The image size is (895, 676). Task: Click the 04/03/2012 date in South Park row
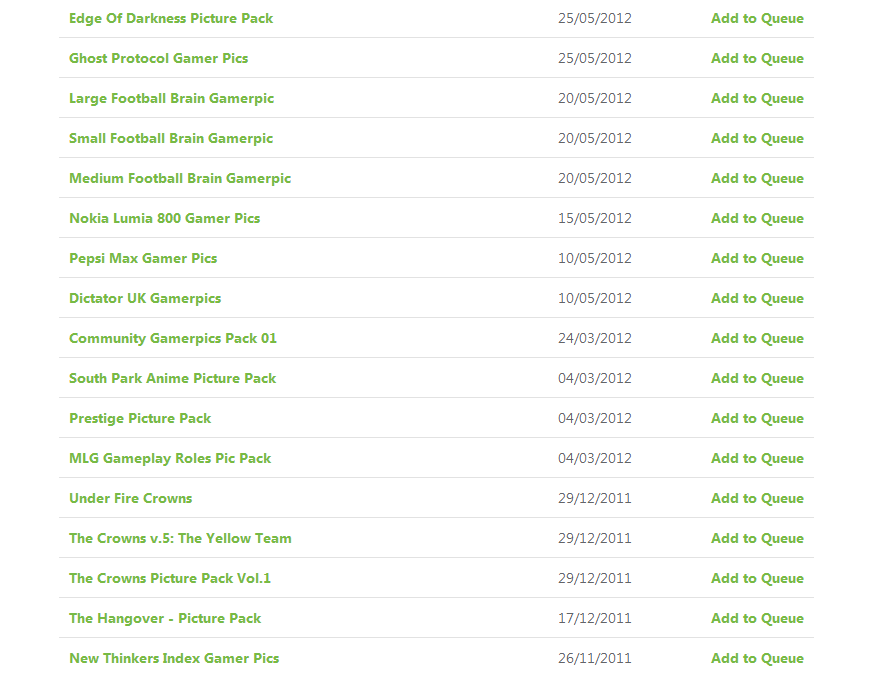tap(595, 378)
